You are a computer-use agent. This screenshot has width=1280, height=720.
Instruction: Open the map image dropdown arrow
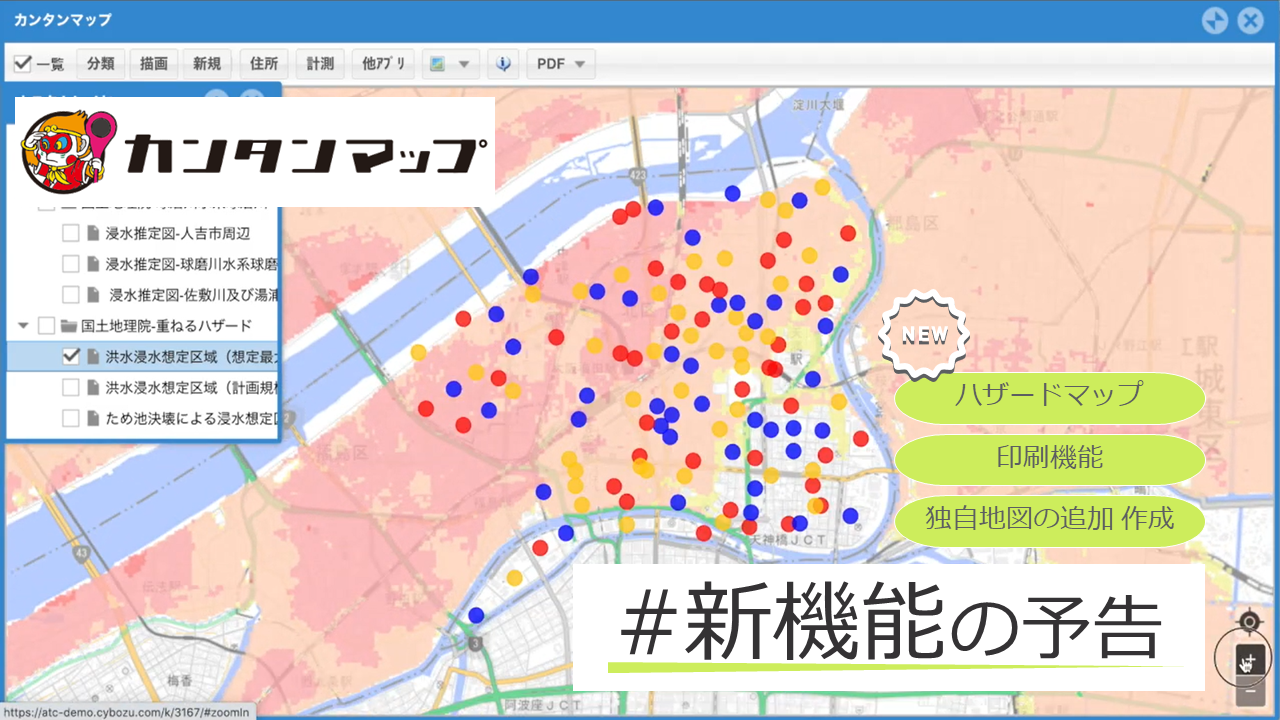click(463, 64)
